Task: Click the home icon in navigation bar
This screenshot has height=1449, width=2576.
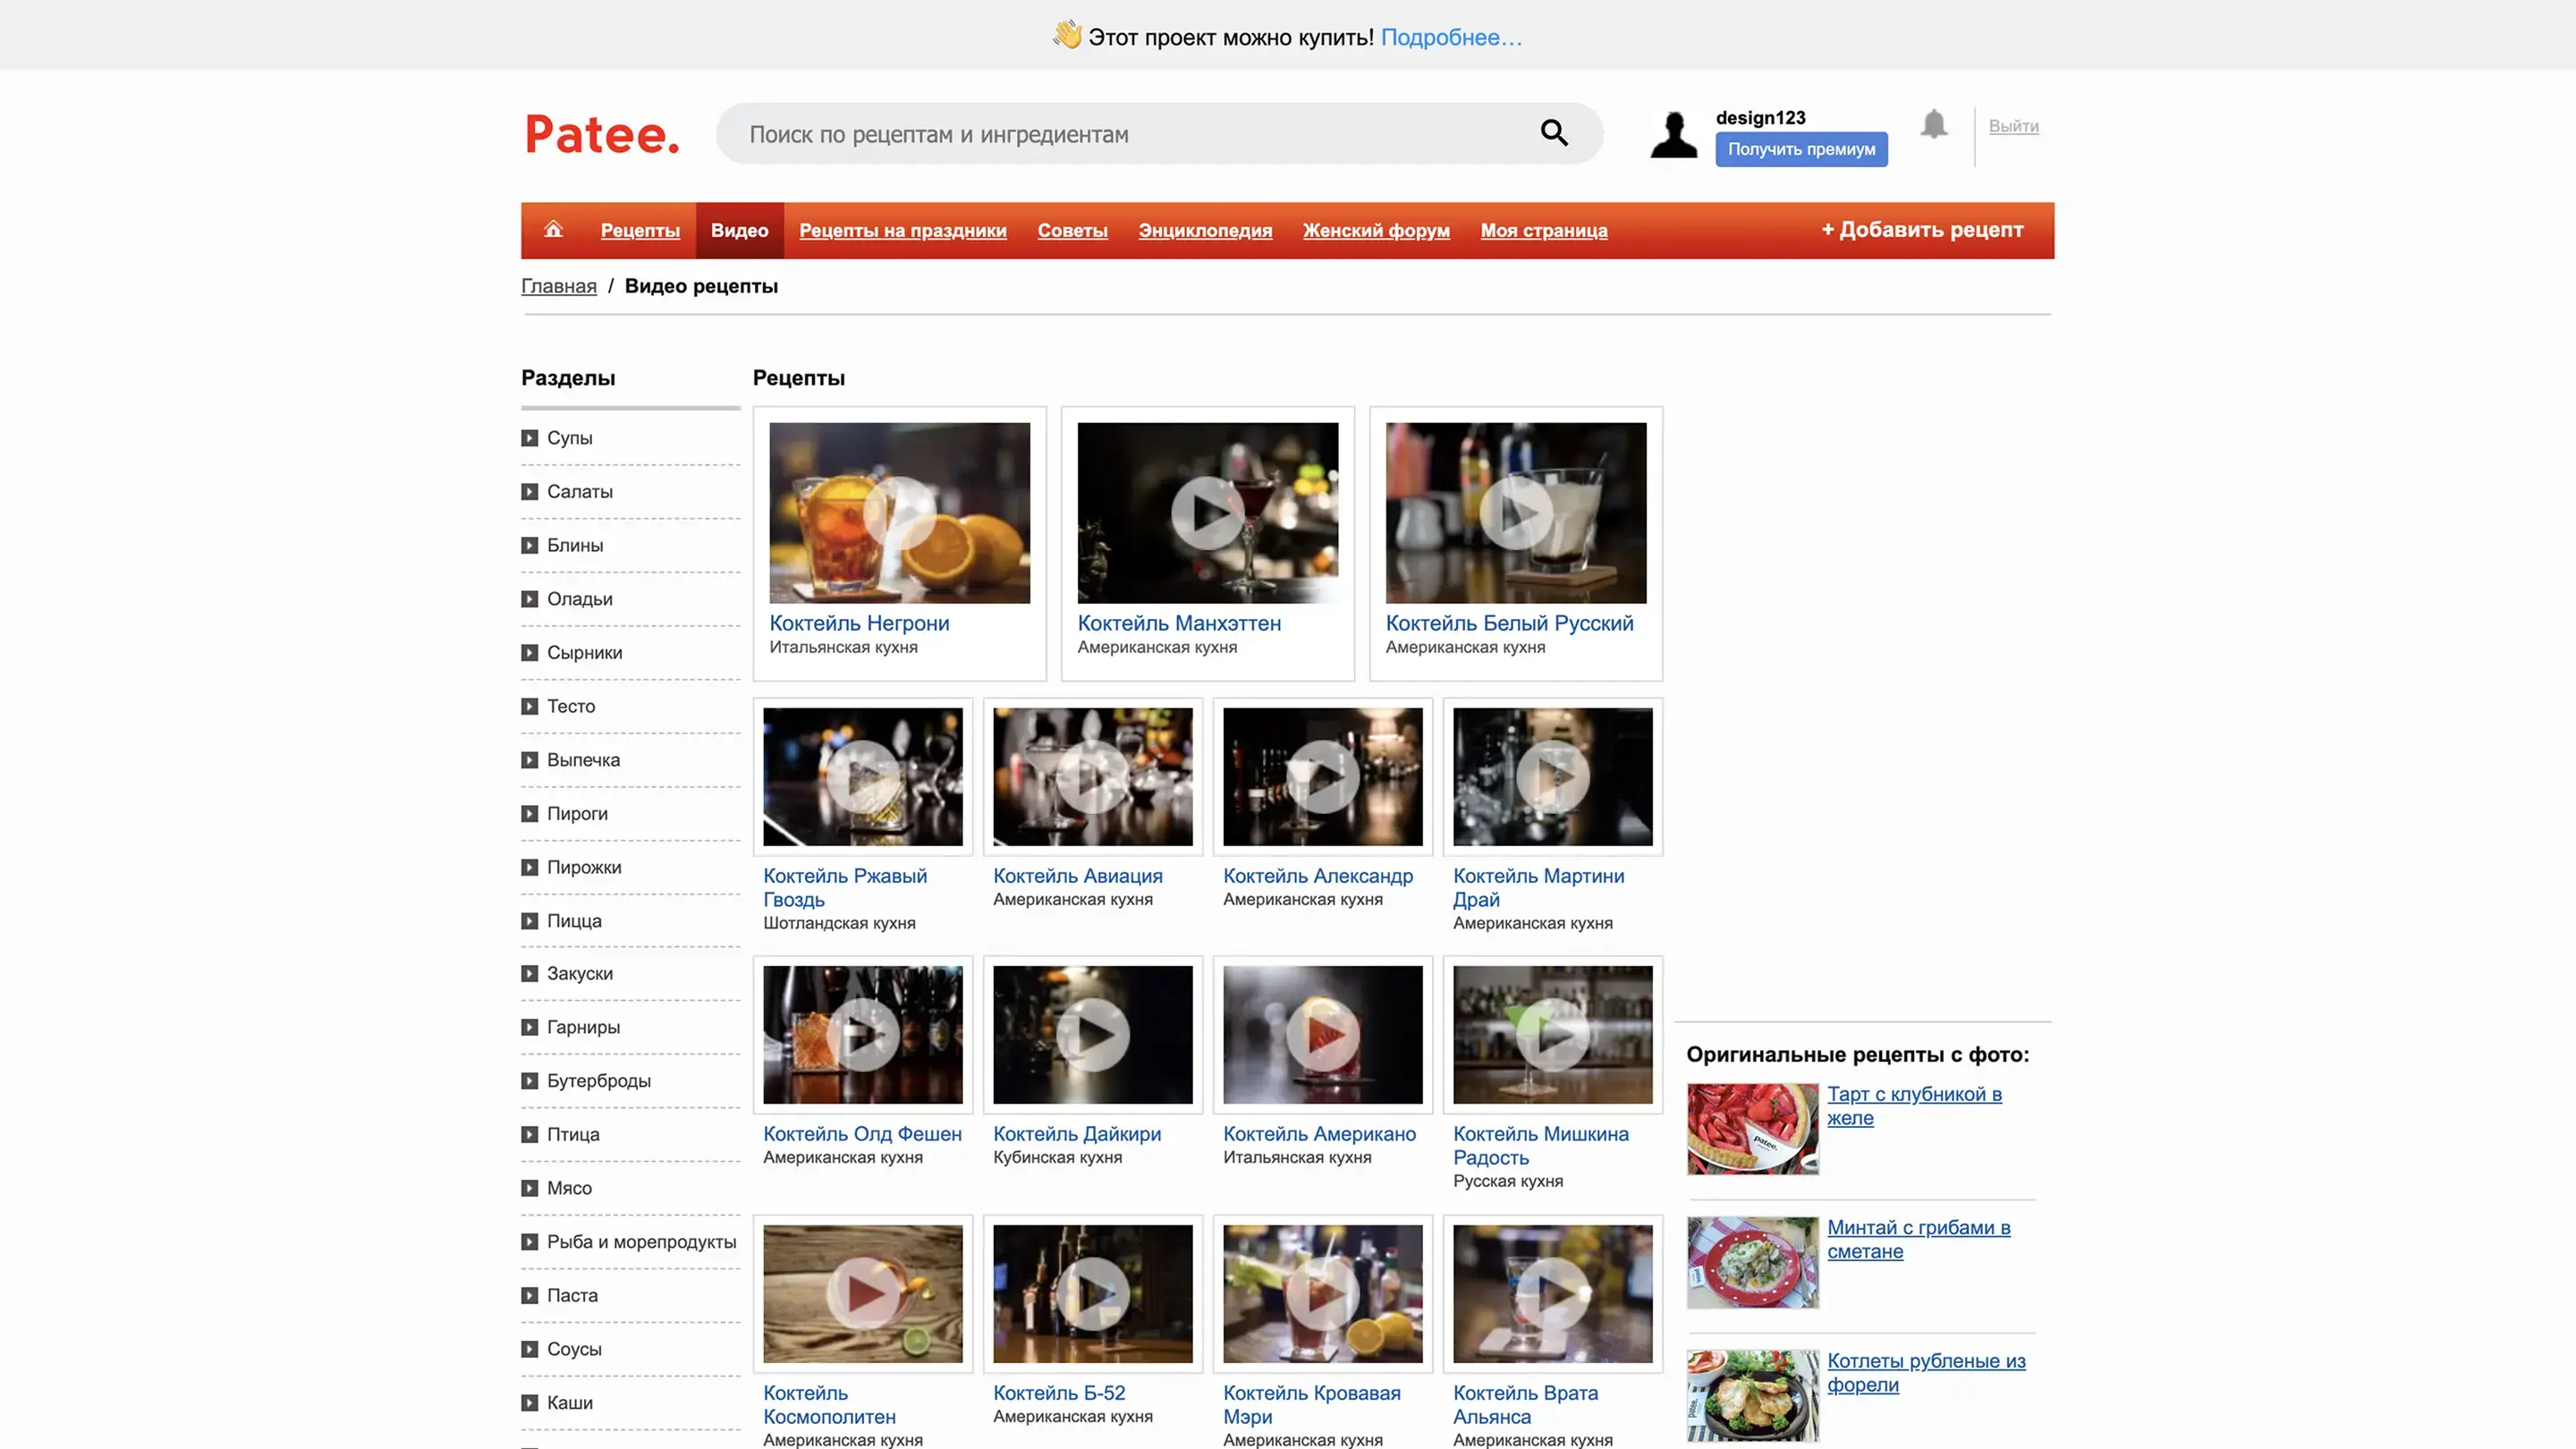Action: [553, 230]
